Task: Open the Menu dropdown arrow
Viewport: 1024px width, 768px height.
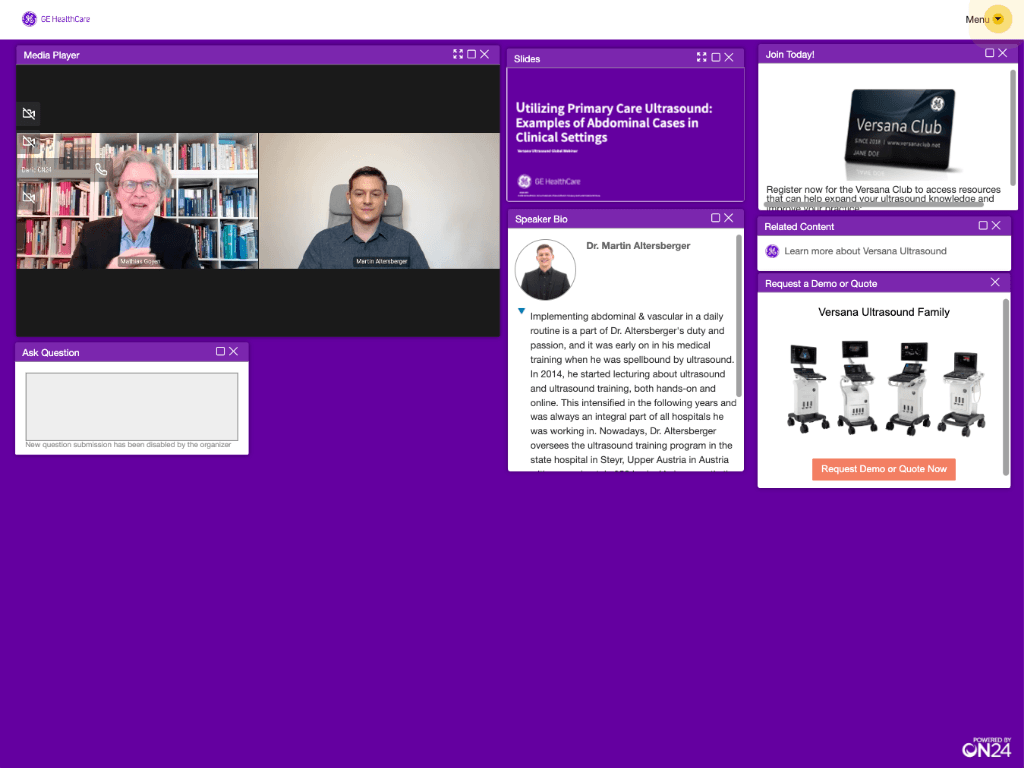Action: point(997,19)
